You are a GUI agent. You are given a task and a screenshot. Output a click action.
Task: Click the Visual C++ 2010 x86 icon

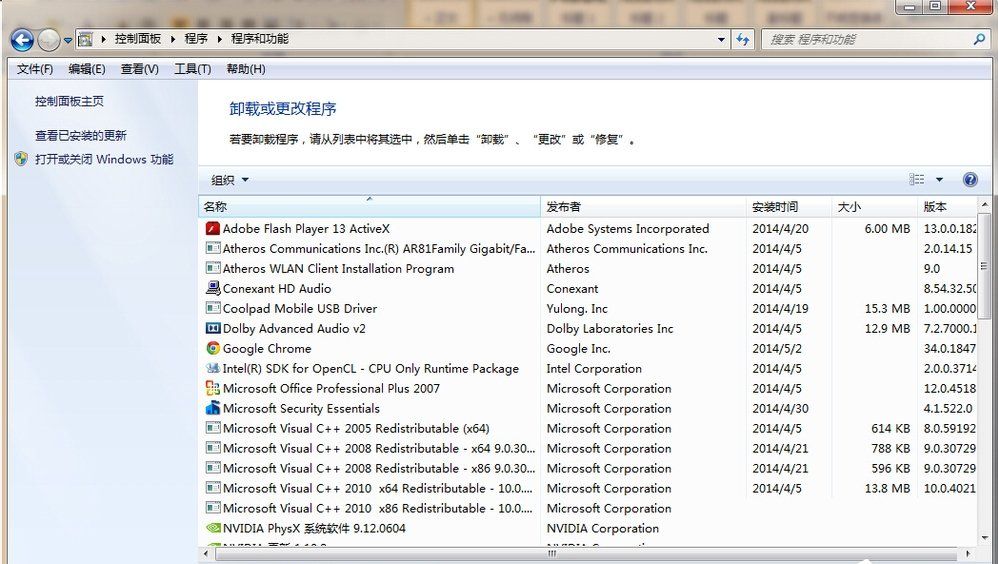click(213, 508)
